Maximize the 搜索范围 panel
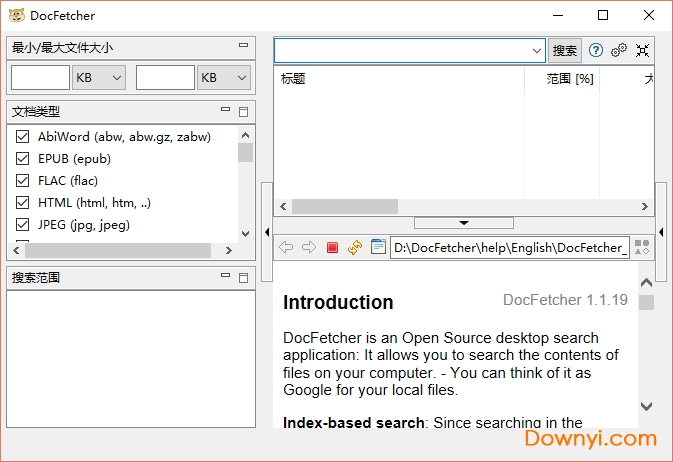The height and width of the screenshot is (462, 673). (243, 278)
